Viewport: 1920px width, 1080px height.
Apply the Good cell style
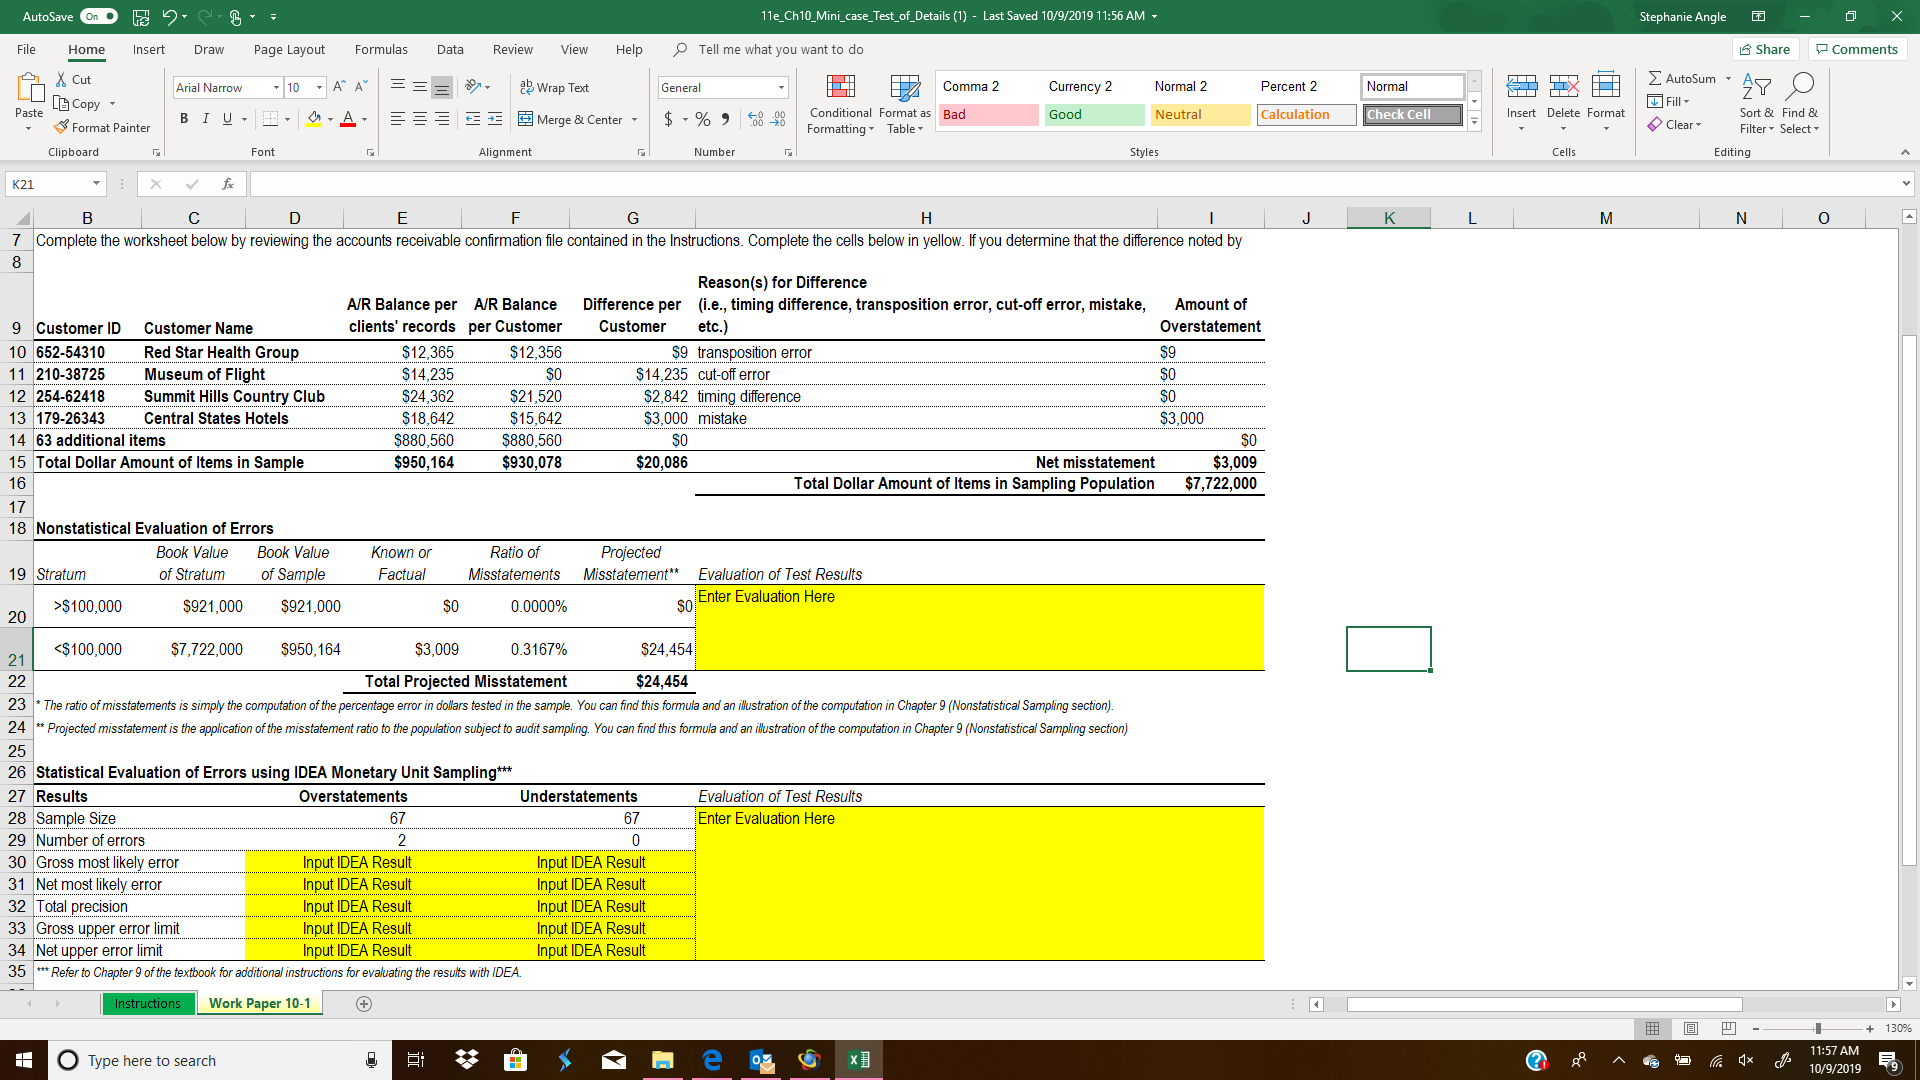(x=1093, y=114)
